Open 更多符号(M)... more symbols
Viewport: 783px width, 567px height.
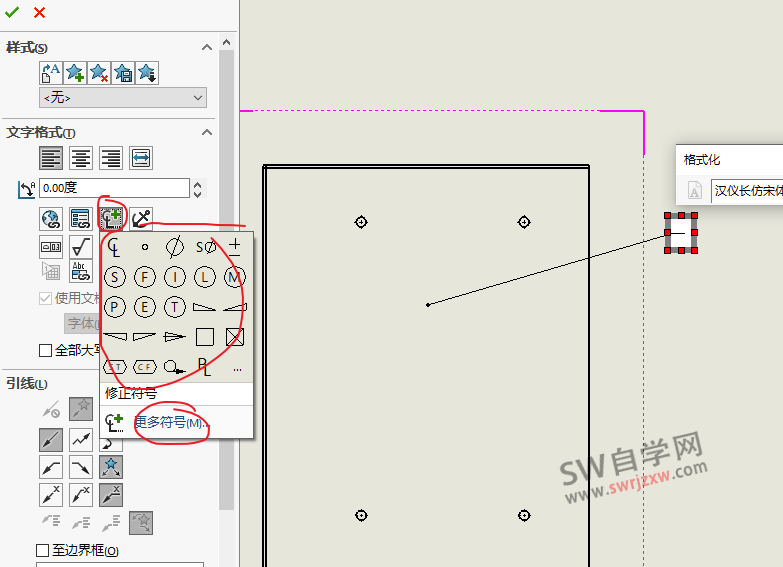(172, 423)
